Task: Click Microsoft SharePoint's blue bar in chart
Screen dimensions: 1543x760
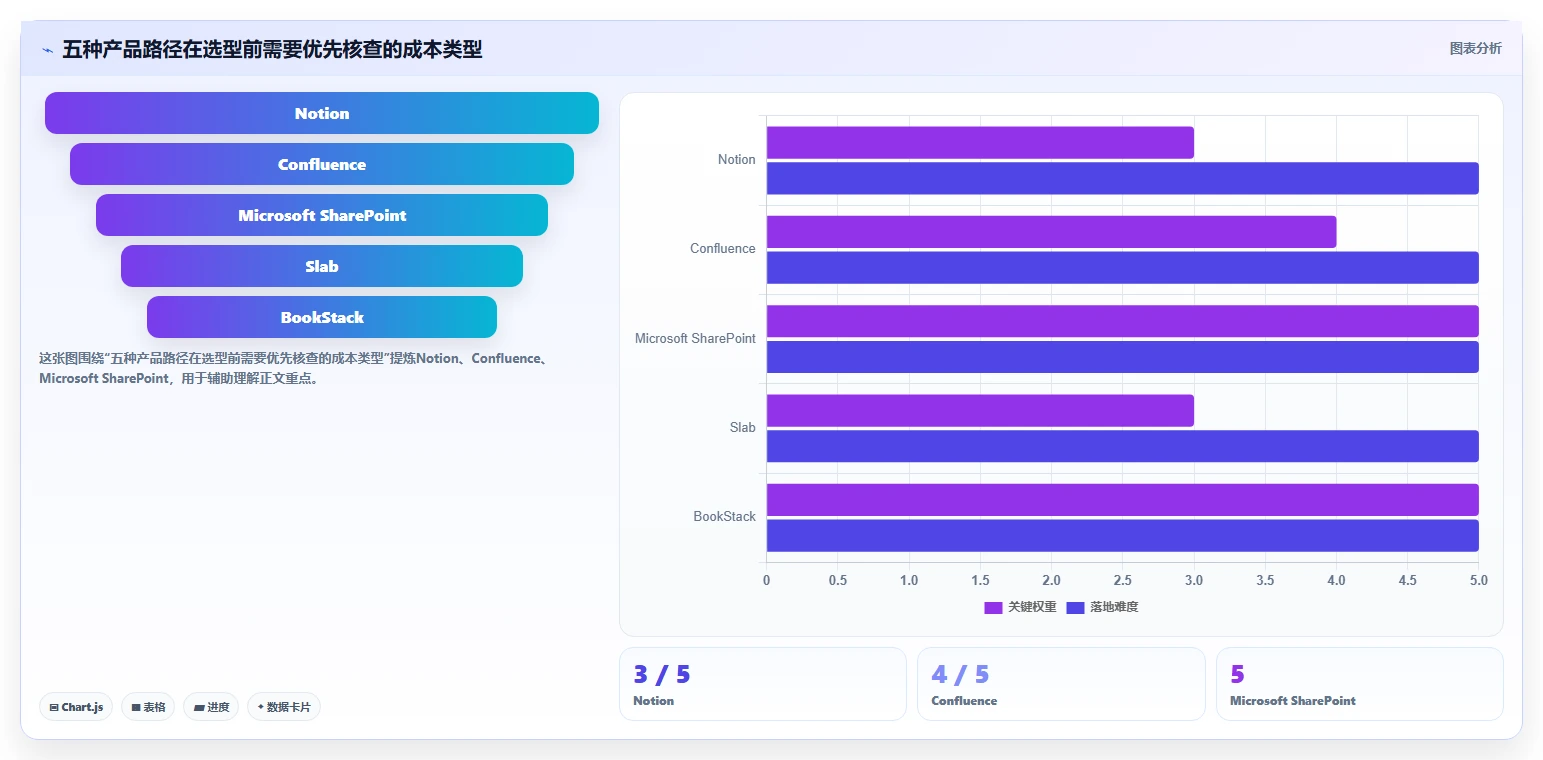Action: [x=1122, y=357]
